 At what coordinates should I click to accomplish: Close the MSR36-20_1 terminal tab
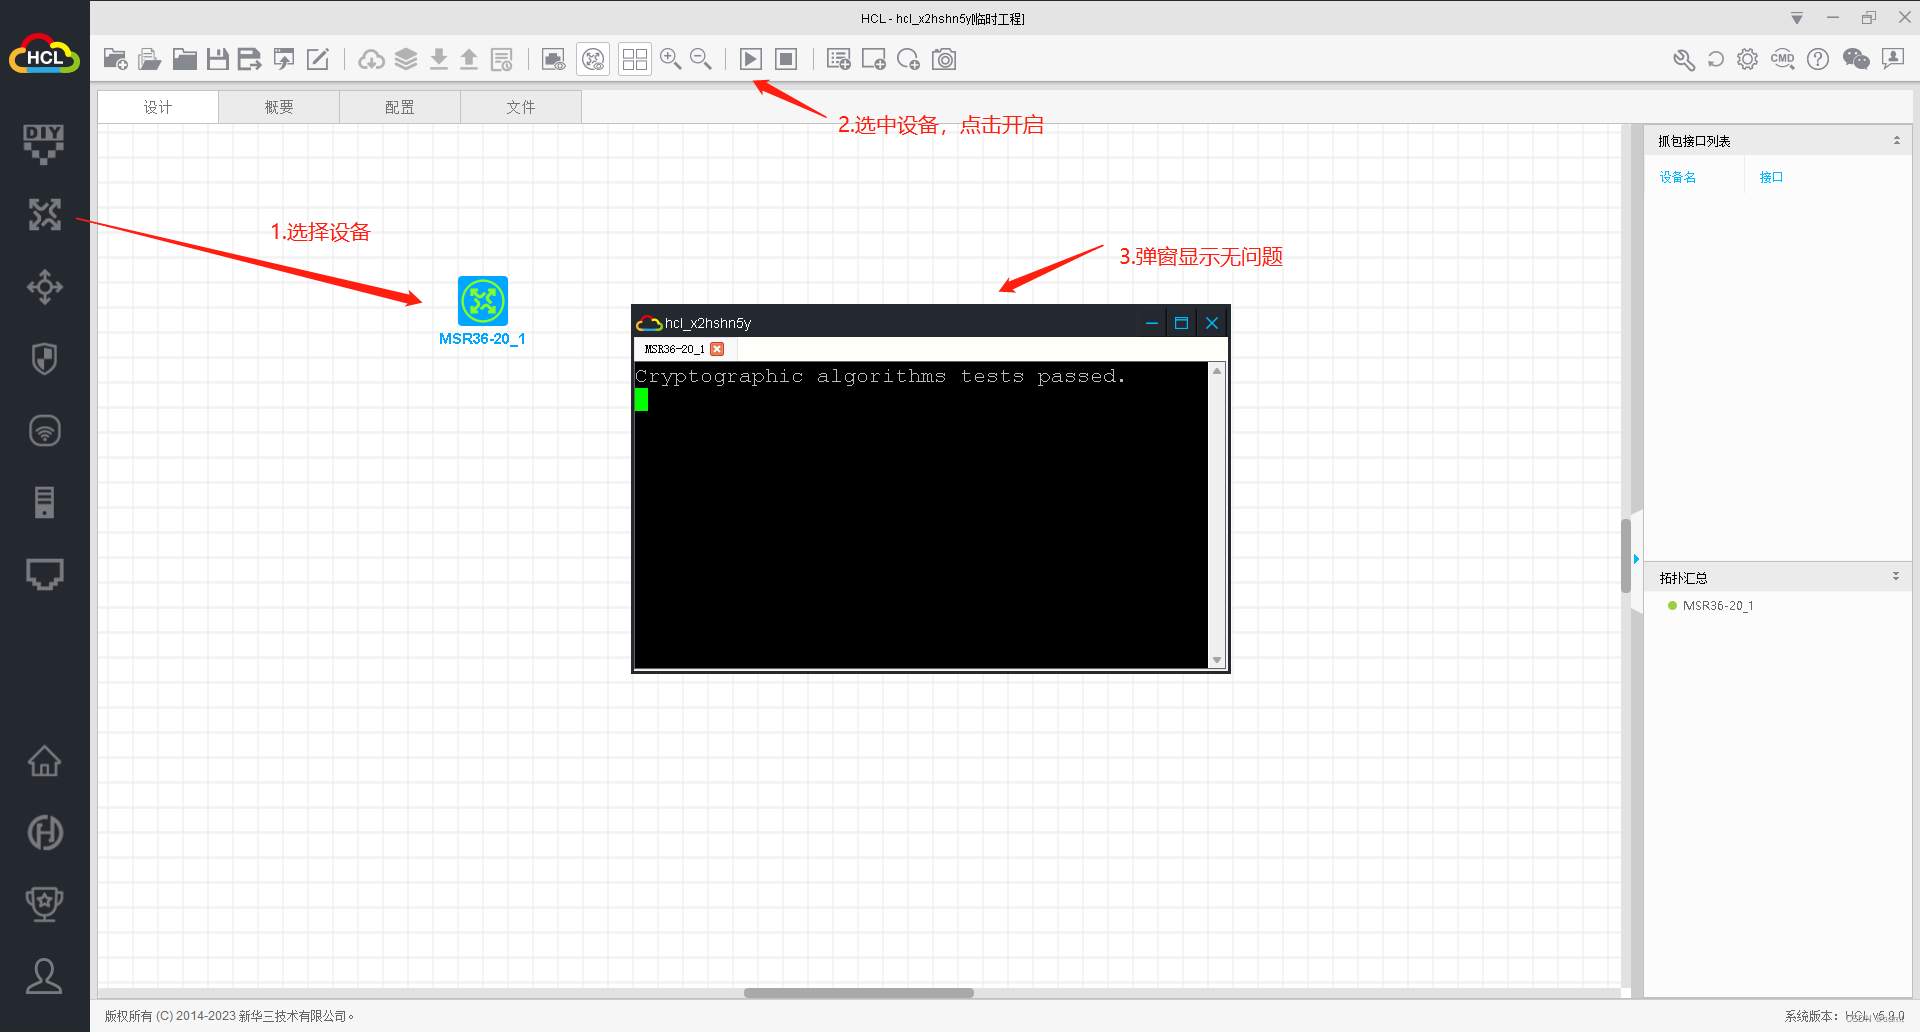pos(717,349)
